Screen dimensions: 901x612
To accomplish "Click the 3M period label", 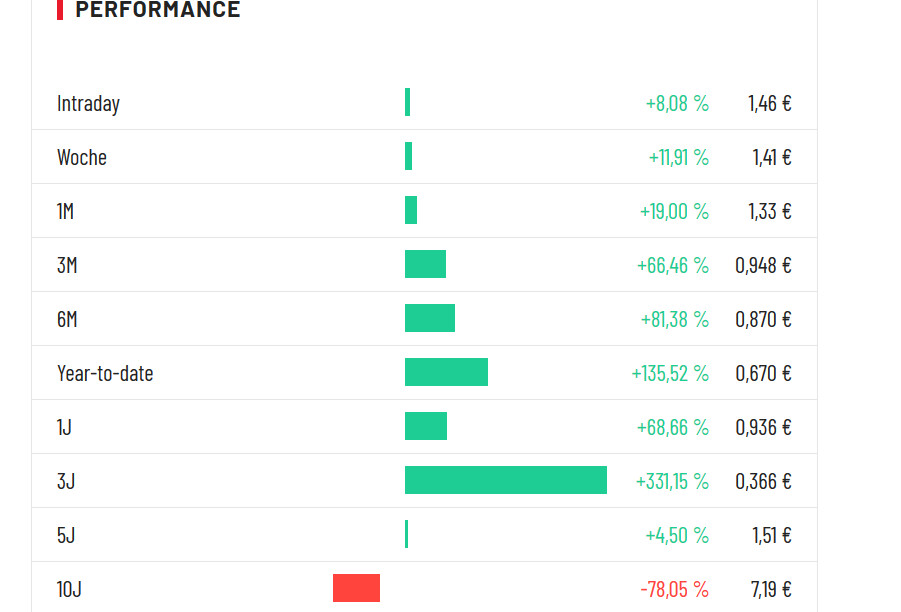I will 67,266.
